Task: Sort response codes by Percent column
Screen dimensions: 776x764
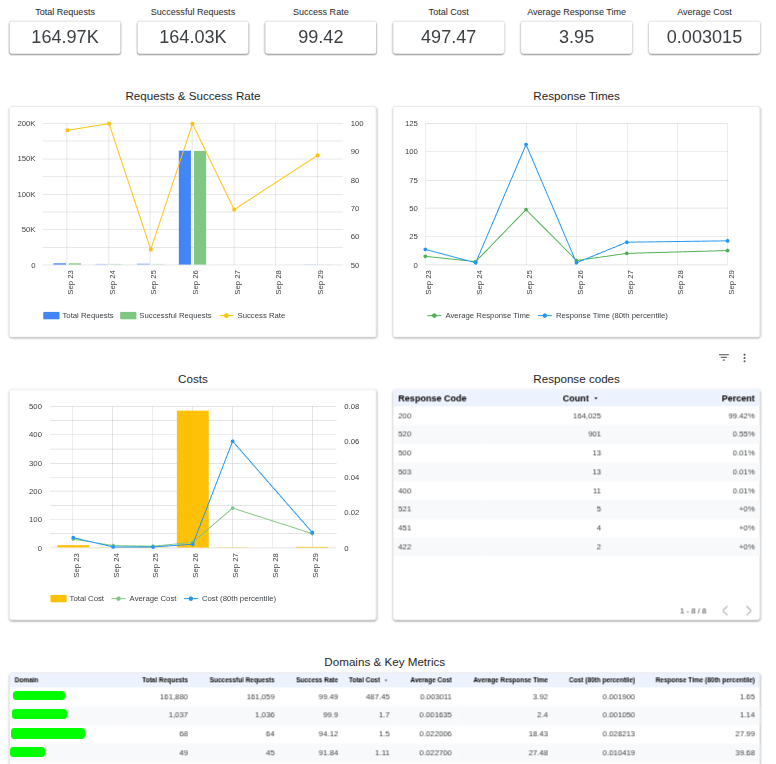Action: click(738, 398)
